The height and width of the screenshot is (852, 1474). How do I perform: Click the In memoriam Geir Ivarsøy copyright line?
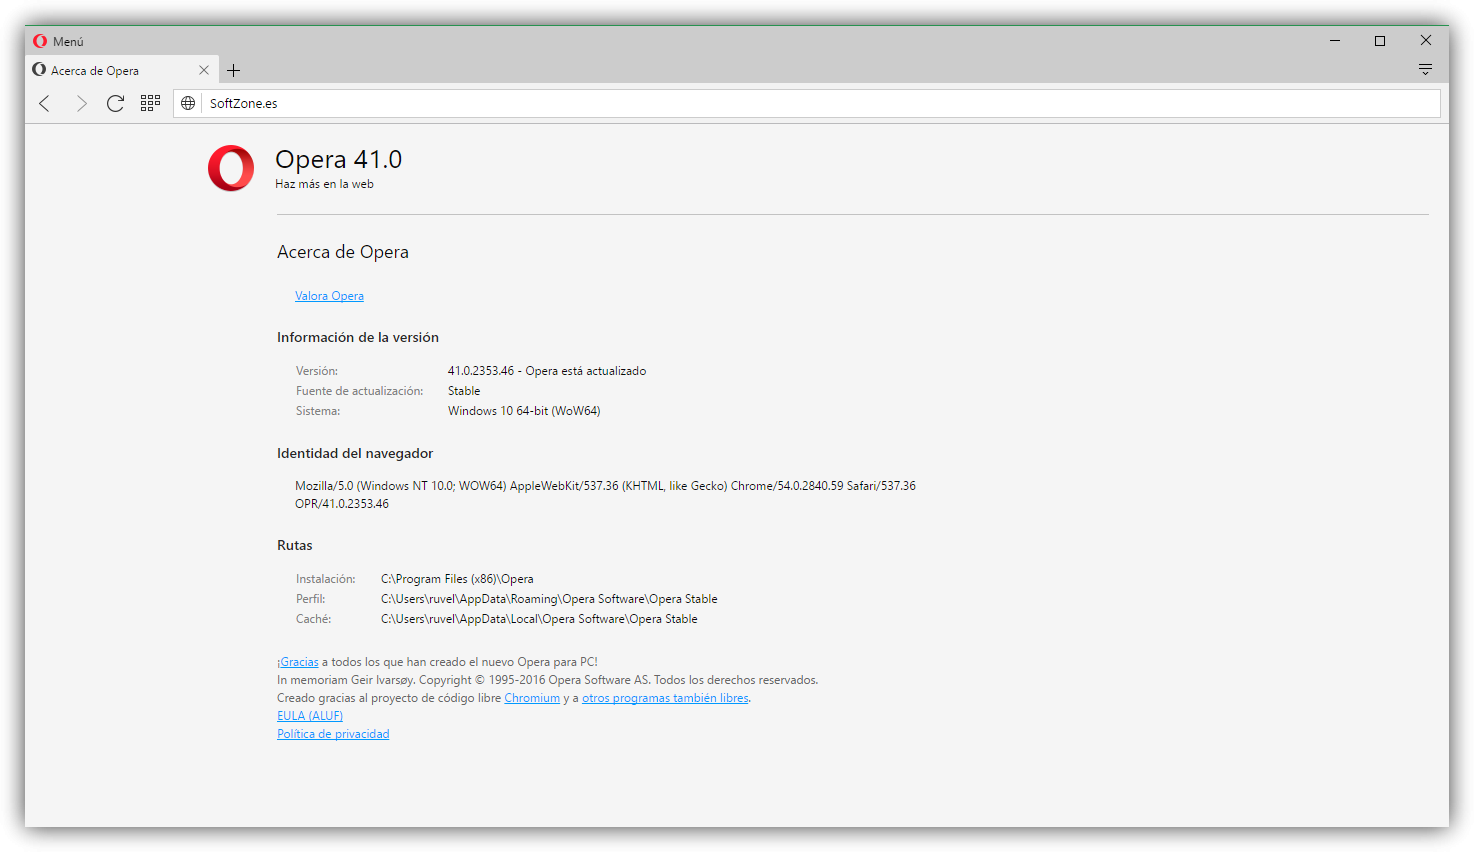click(547, 680)
